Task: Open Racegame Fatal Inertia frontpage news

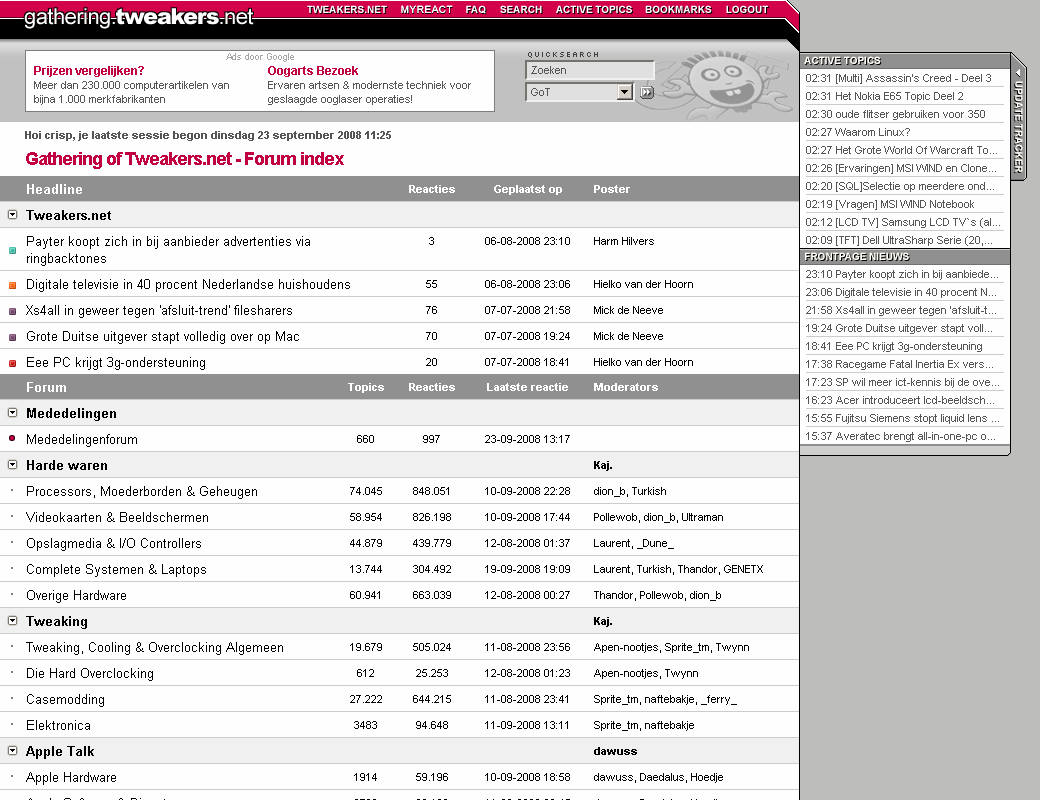Action: 899,364
